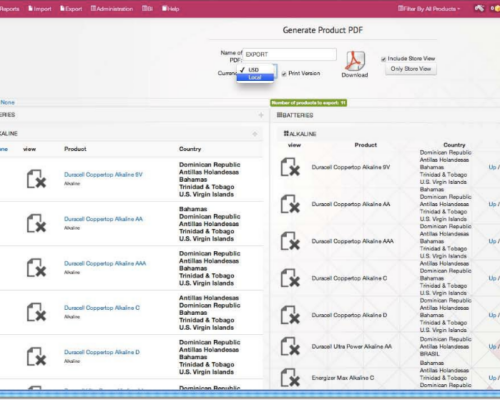Click the Help icon in the top menu
The image size is (500, 400).
[164, 8]
